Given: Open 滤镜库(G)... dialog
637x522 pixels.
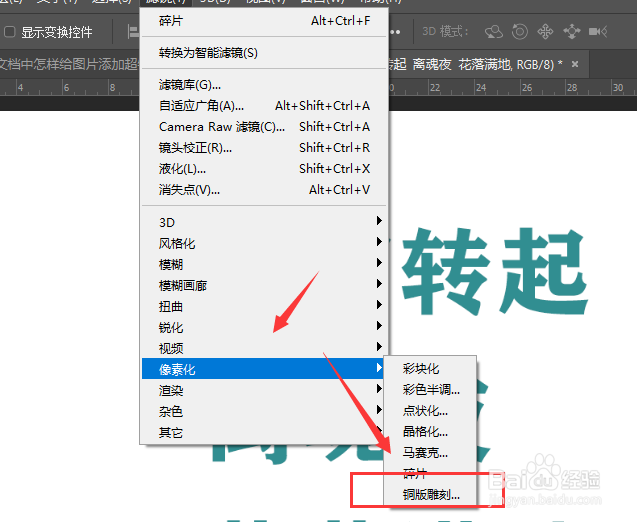Looking at the screenshot, I should pos(264,84).
